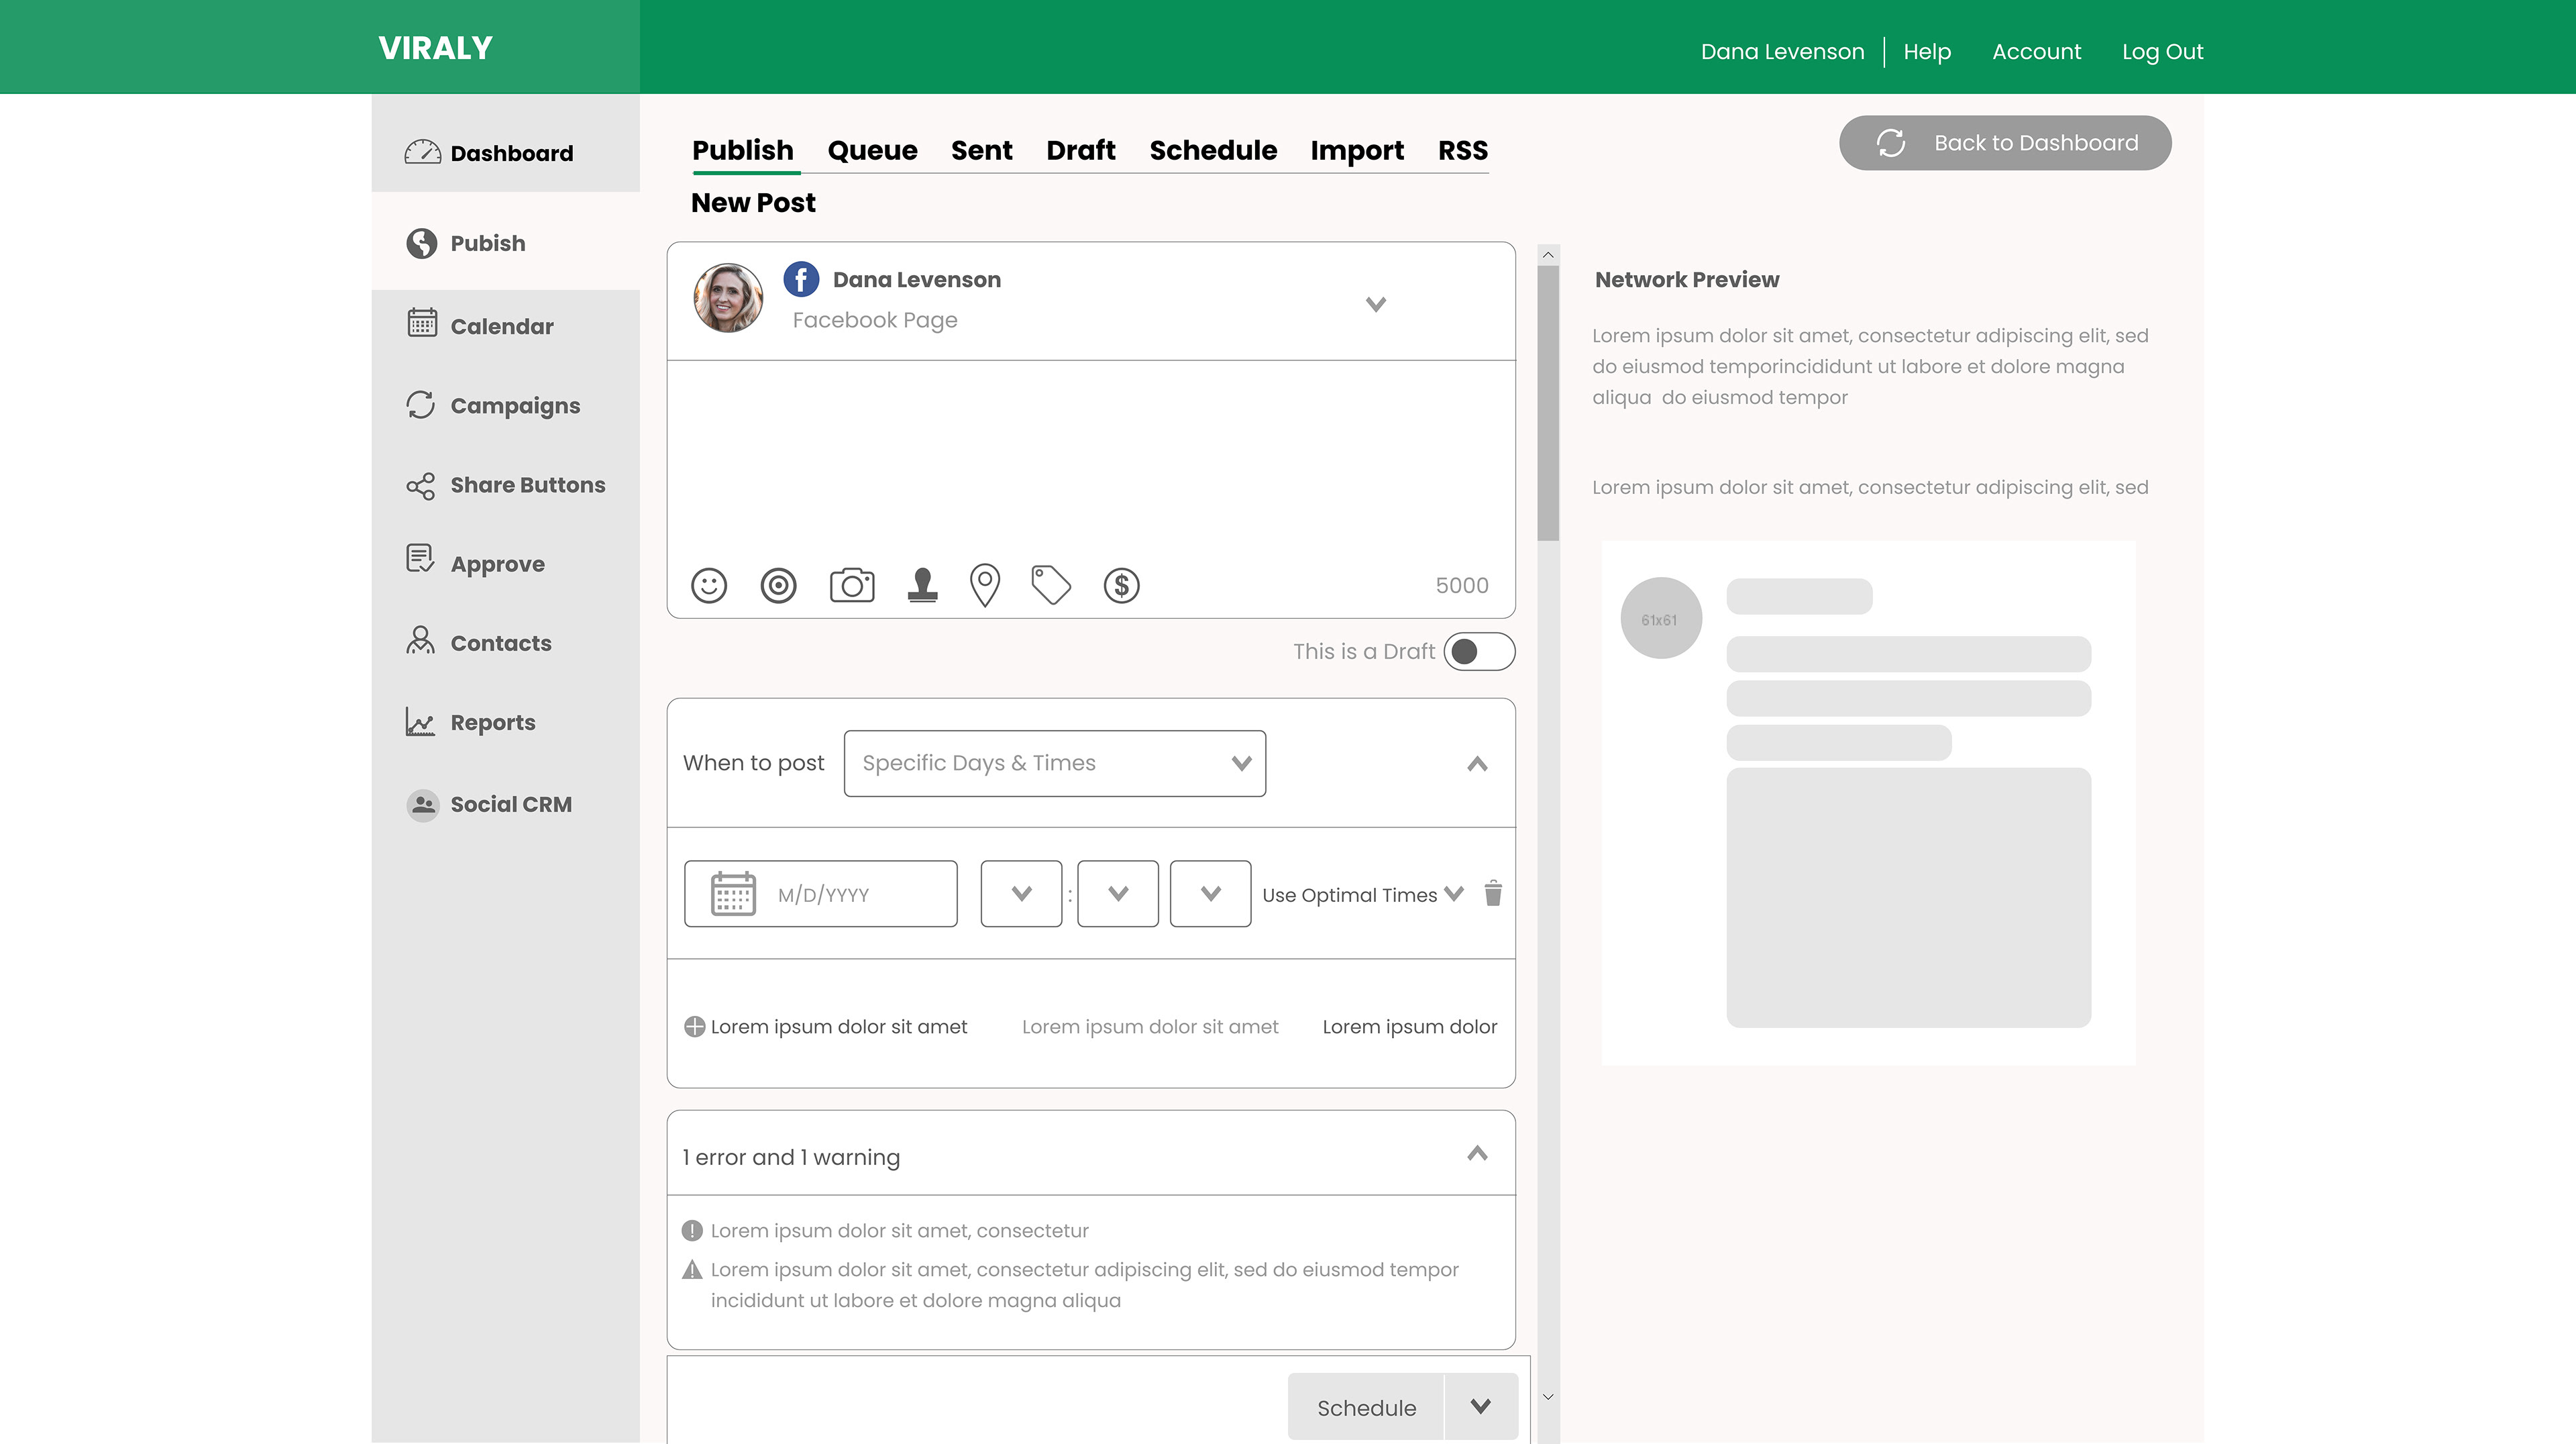The image size is (2576, 1444).
Task: Switch to the Sent tab
Action: pos(982,150)
